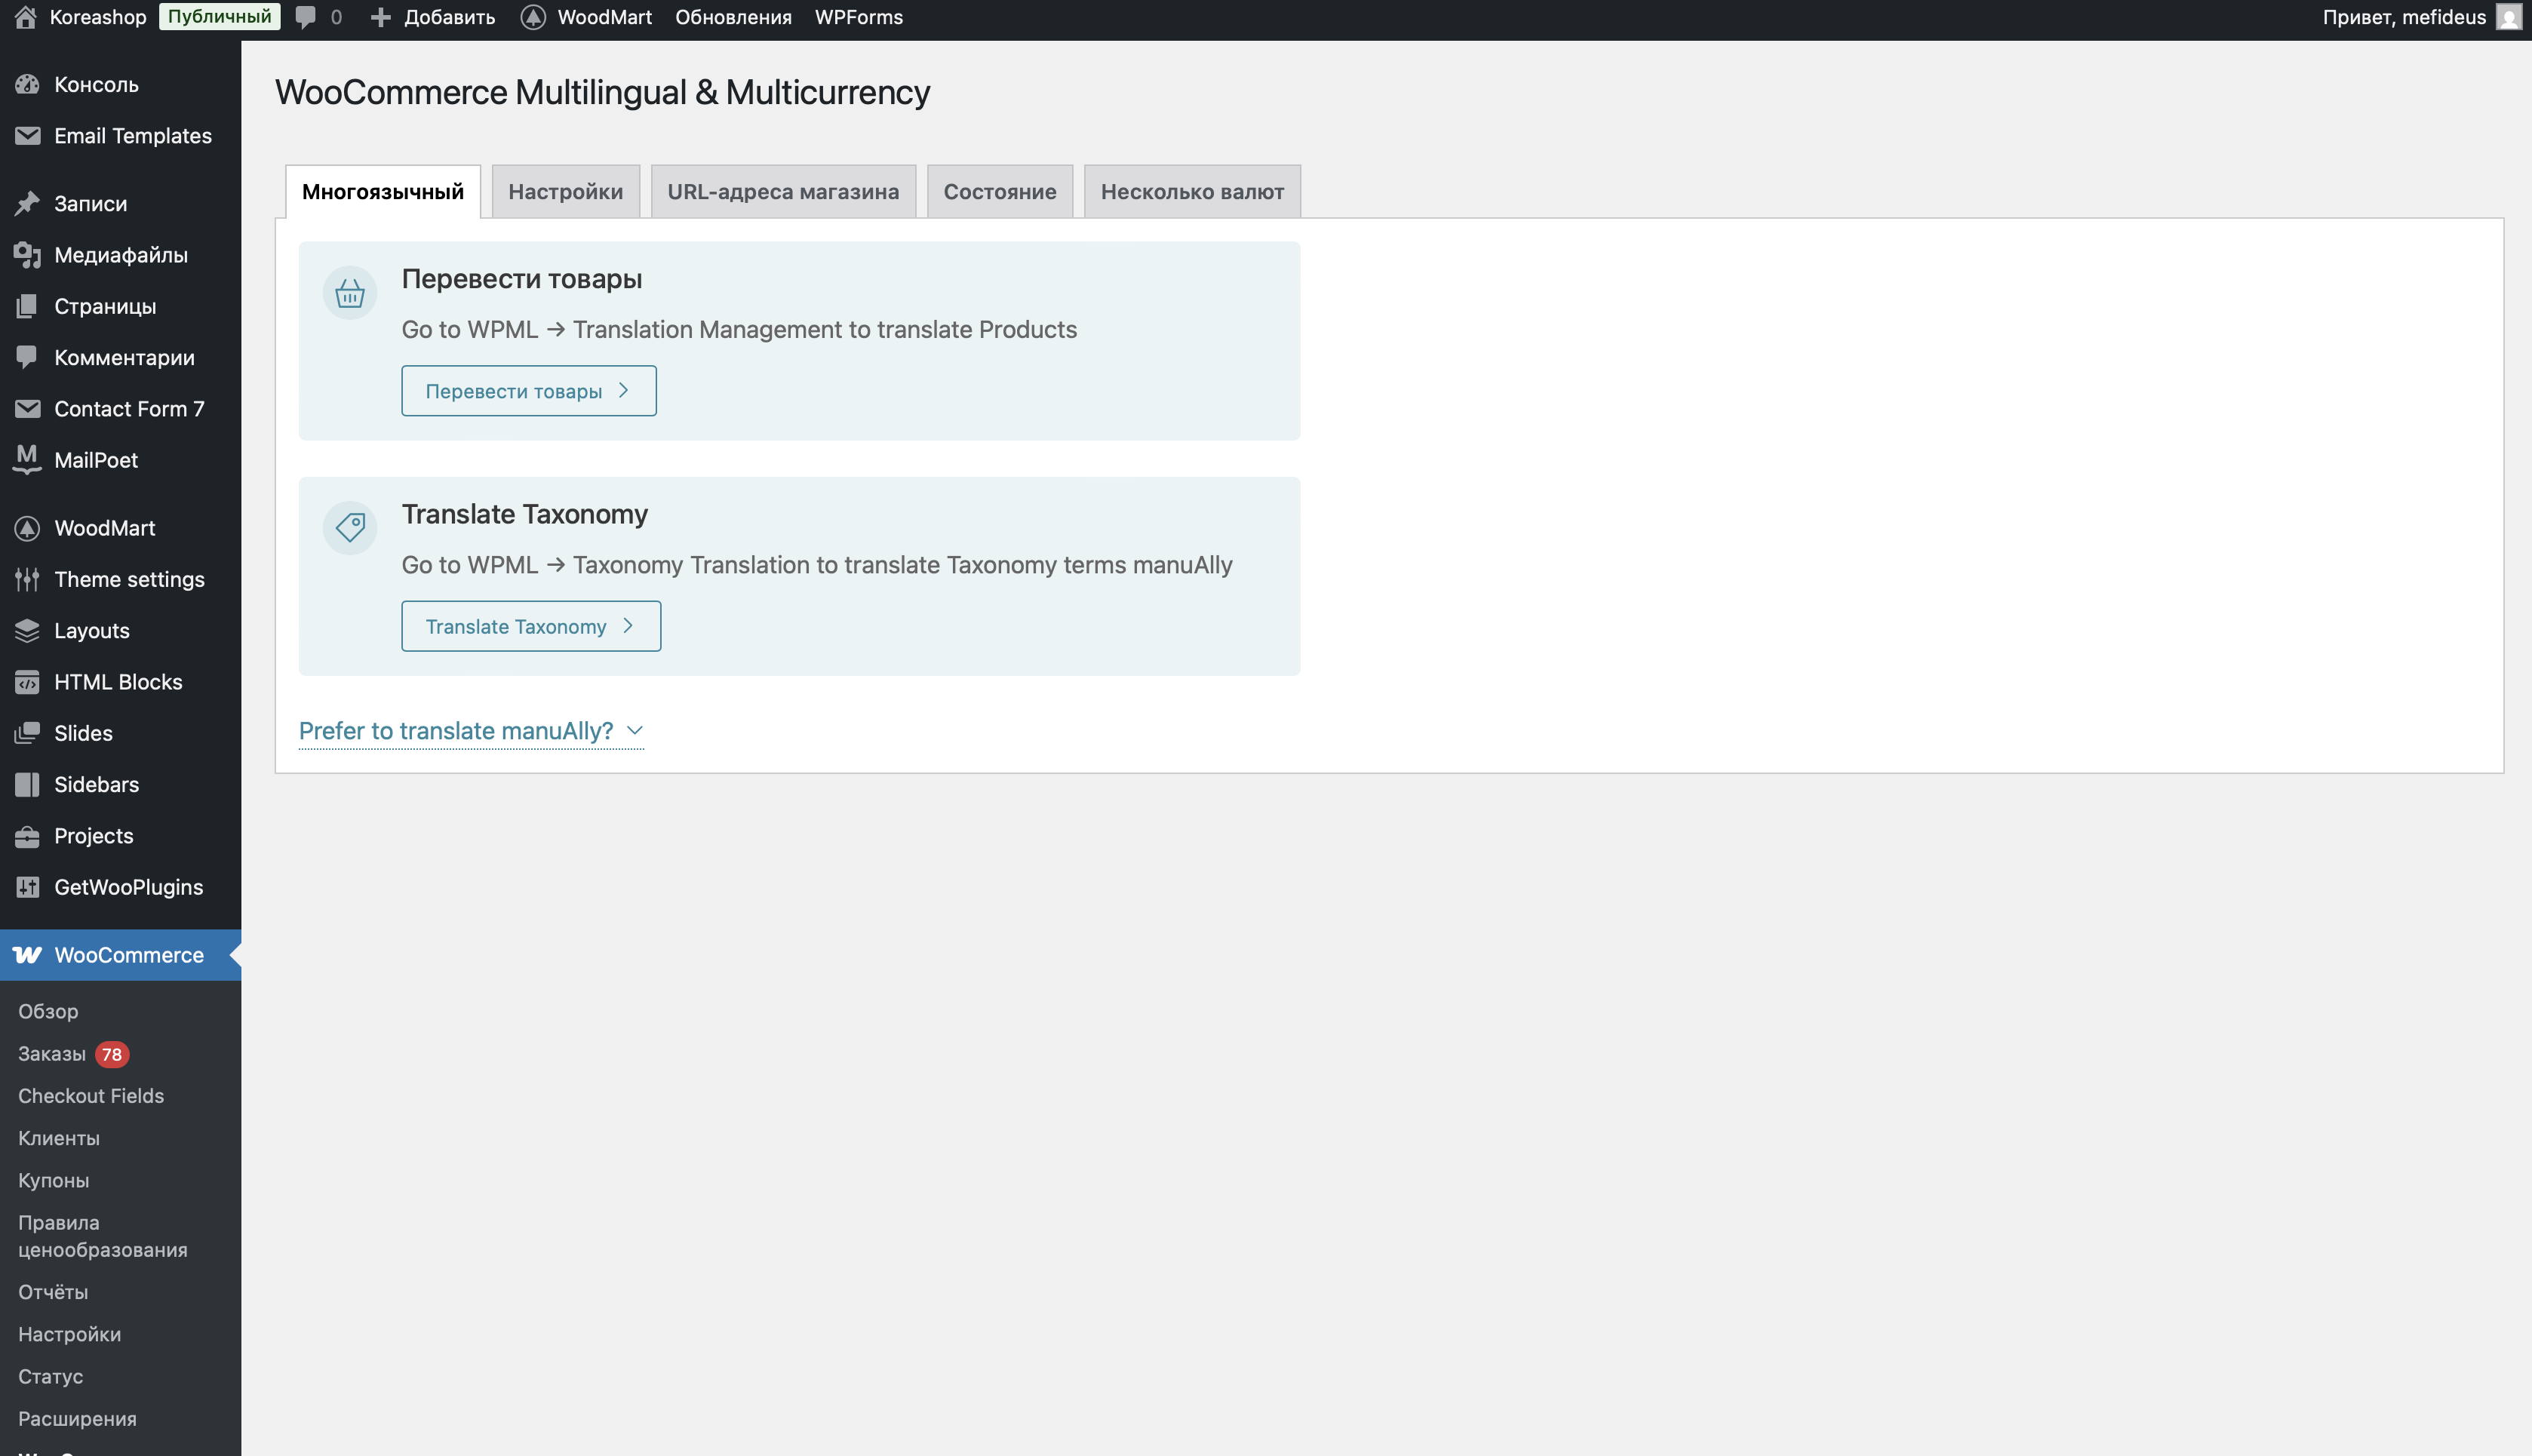Open the Добавить new content menu
This screenshot has height=1456, width=2532.
[433, 17]
